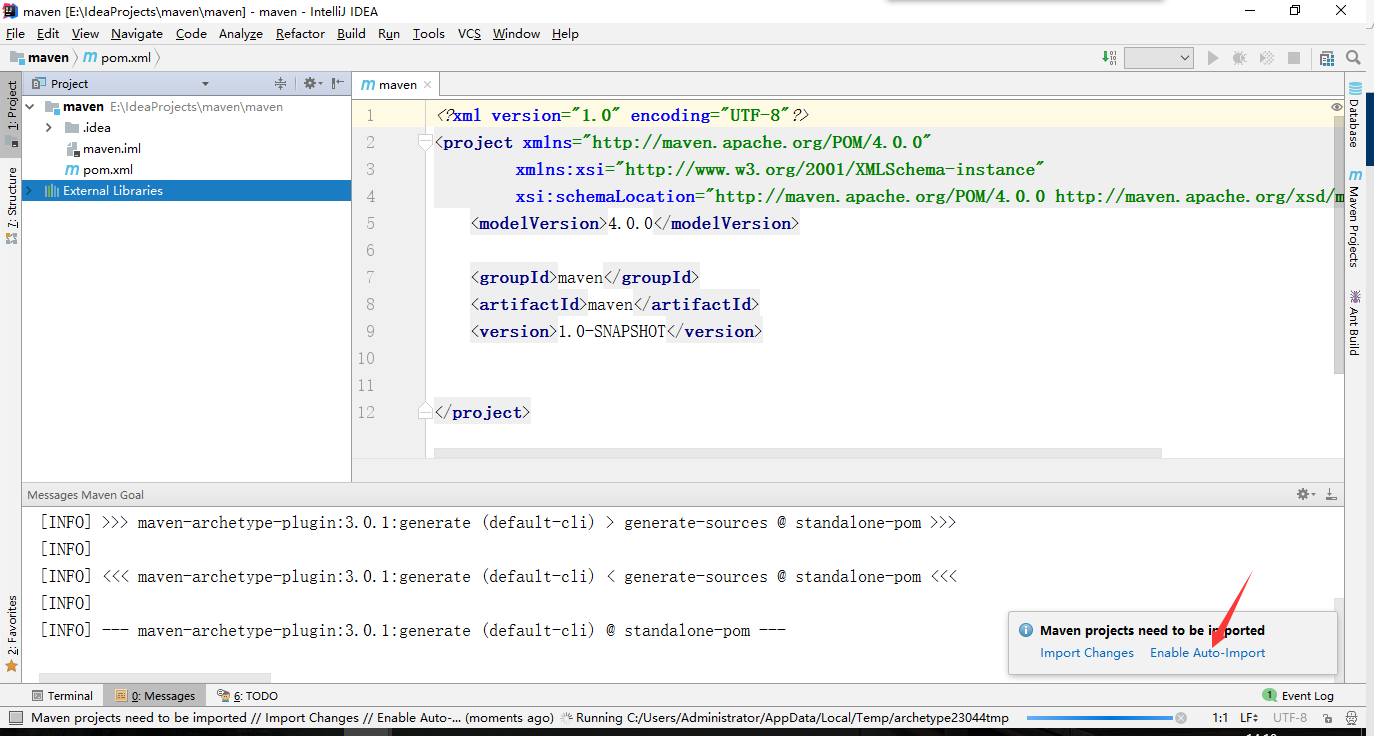1374x736 pixels.
Task: Open the Database tool window
Action: pos(1354,116)
